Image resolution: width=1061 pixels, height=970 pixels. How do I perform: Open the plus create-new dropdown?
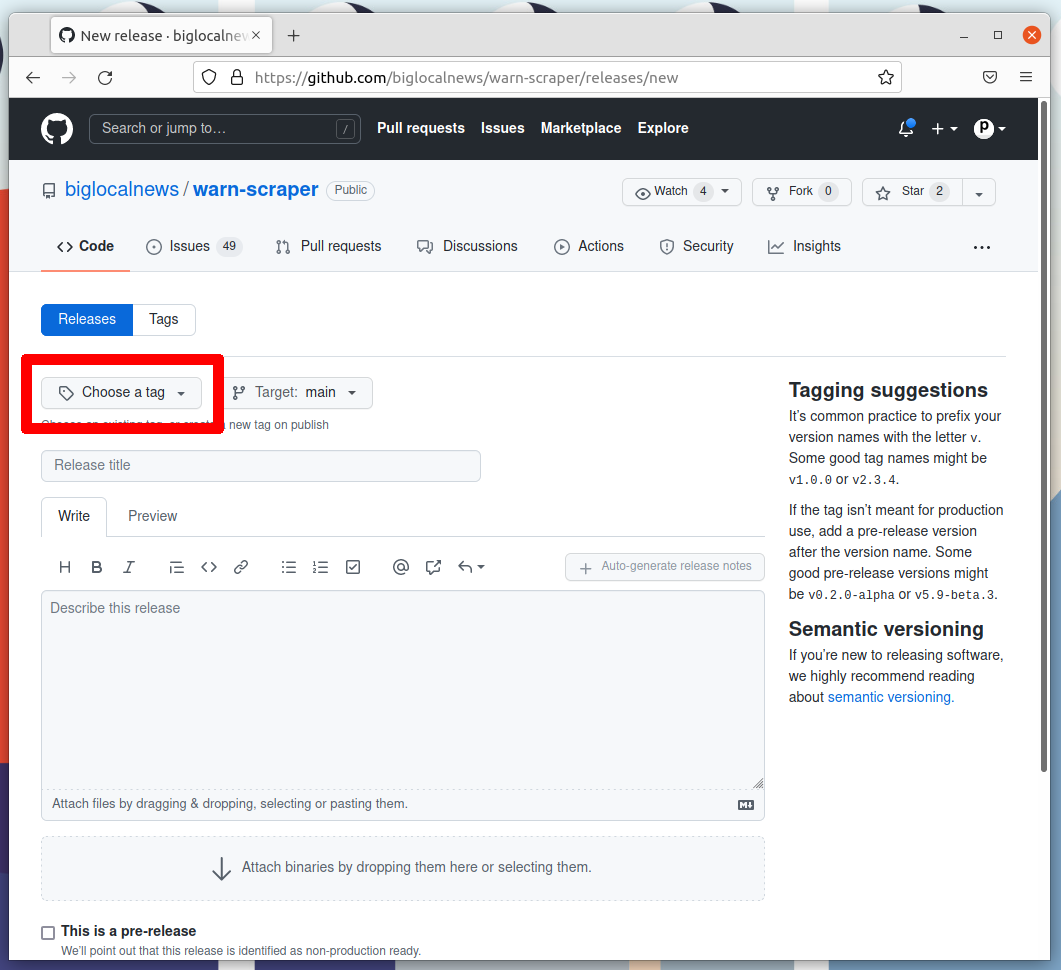[944, 129]
